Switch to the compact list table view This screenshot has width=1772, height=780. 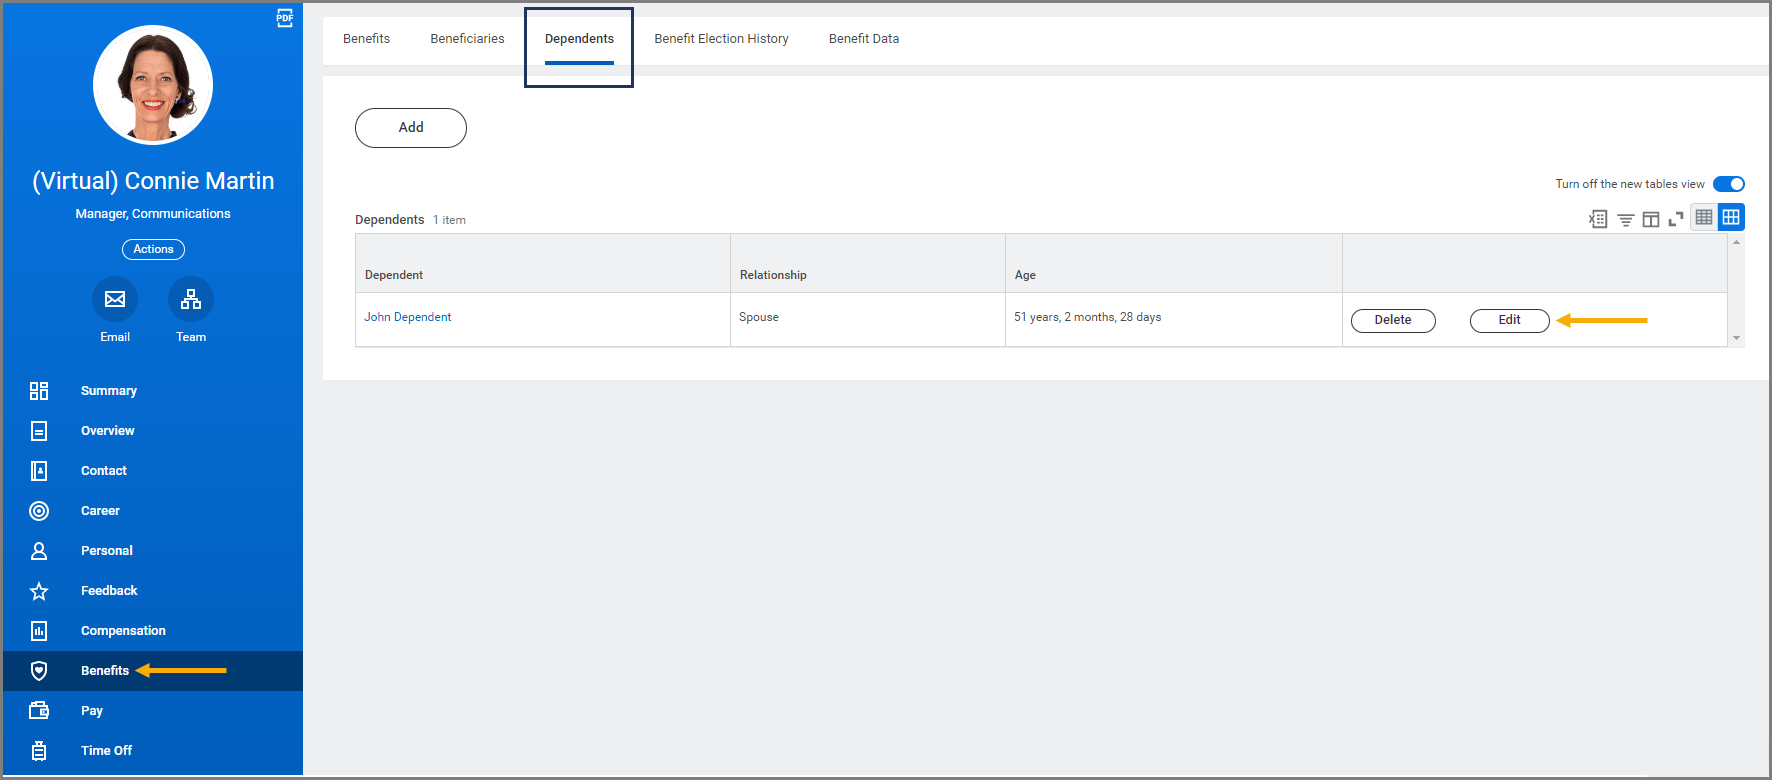point(1704,217)
